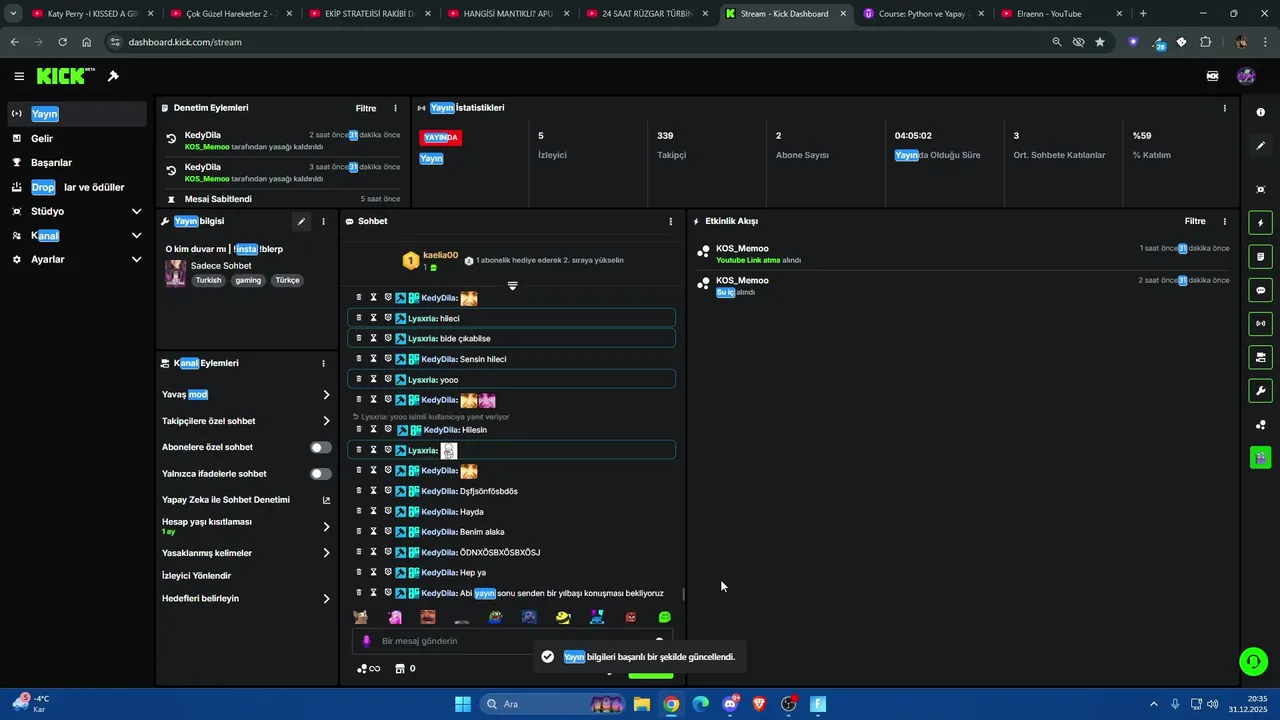Switch to Katy Perry browser tab
The image size is (1280, 720).
pos(92,14)
